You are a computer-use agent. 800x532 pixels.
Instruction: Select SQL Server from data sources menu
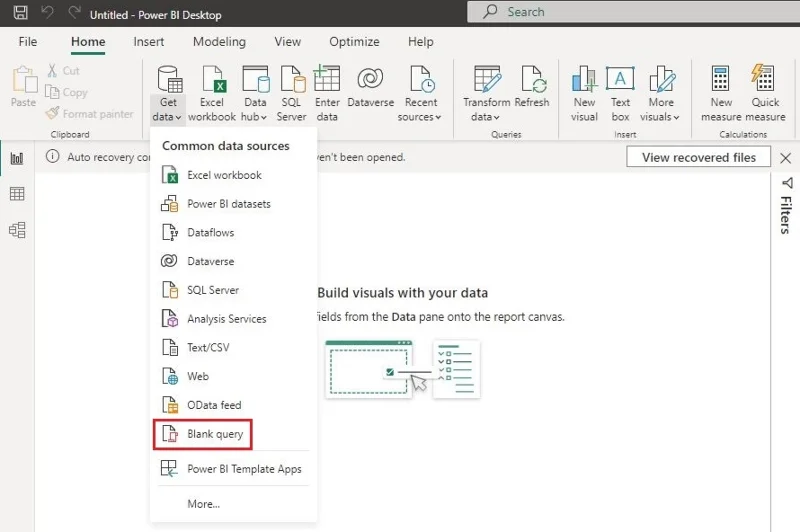click(x=234, y=290)
